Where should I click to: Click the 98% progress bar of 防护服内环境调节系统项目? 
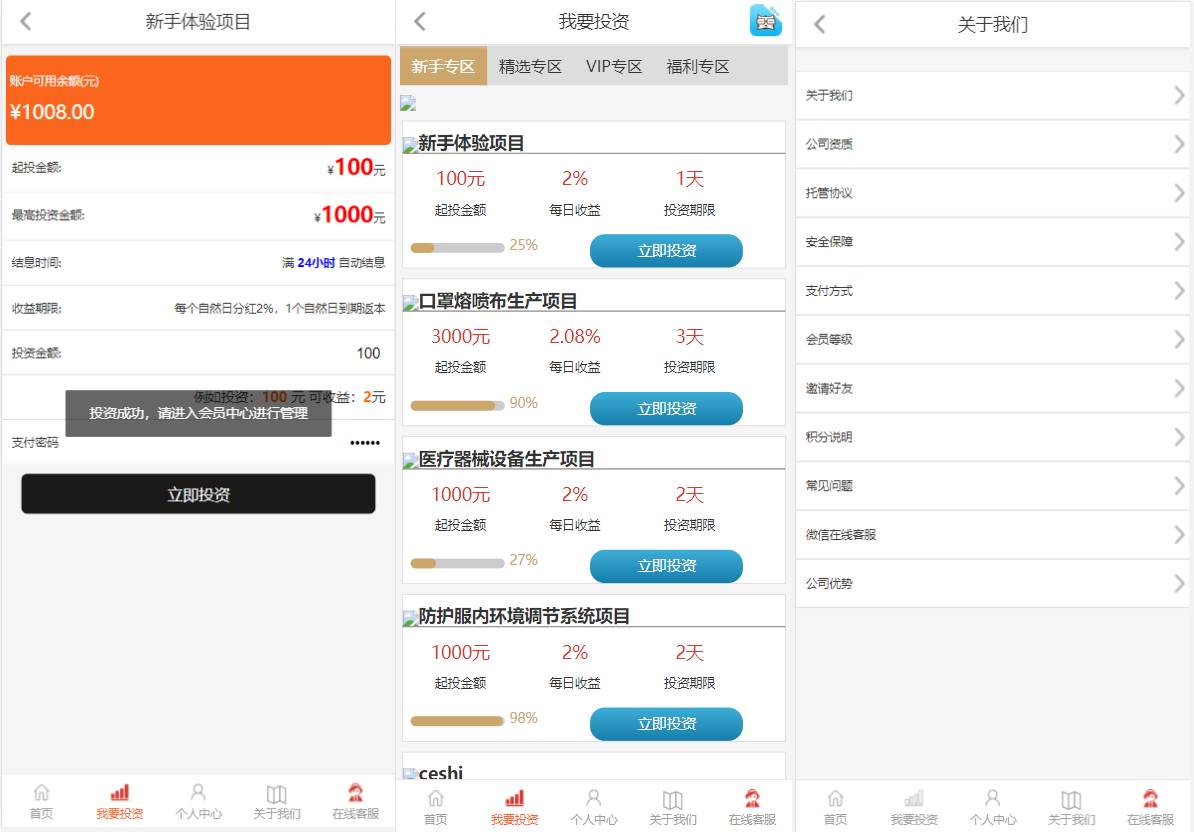[458, 720]
